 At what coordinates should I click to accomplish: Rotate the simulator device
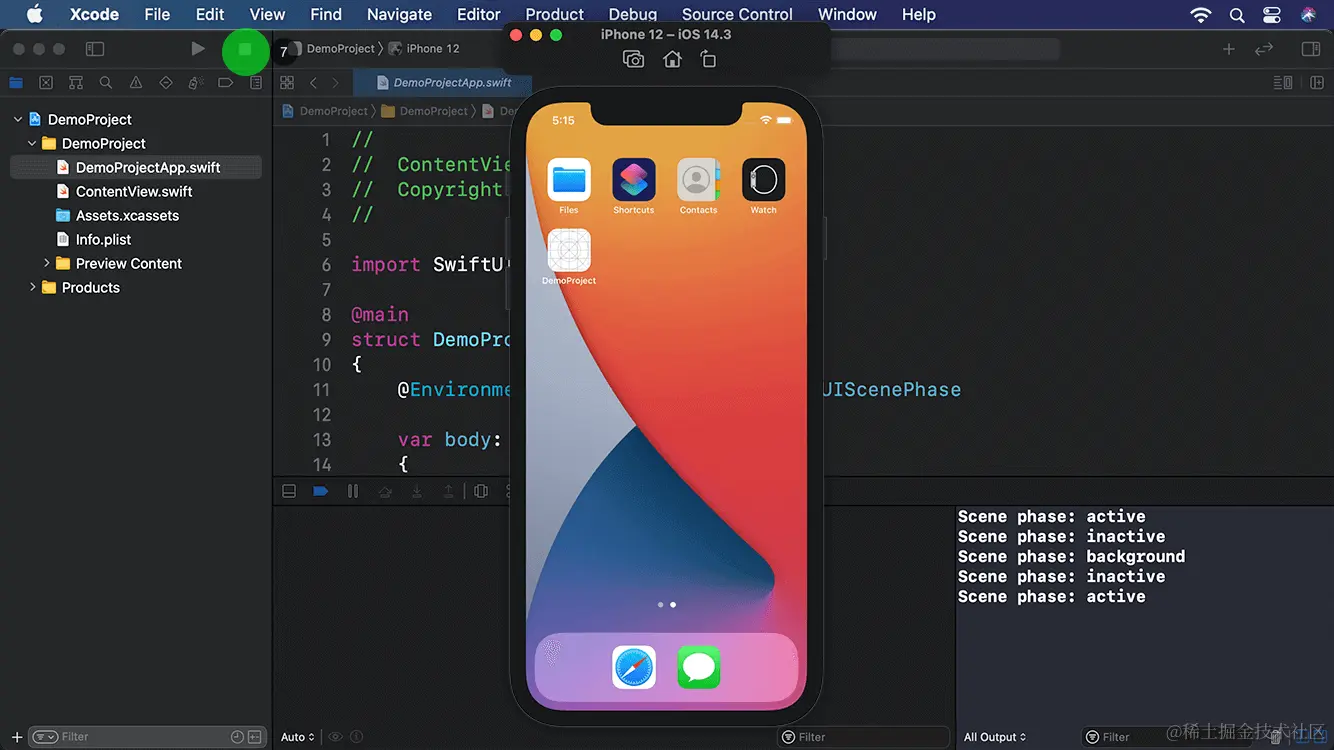(x=709, y=60)
